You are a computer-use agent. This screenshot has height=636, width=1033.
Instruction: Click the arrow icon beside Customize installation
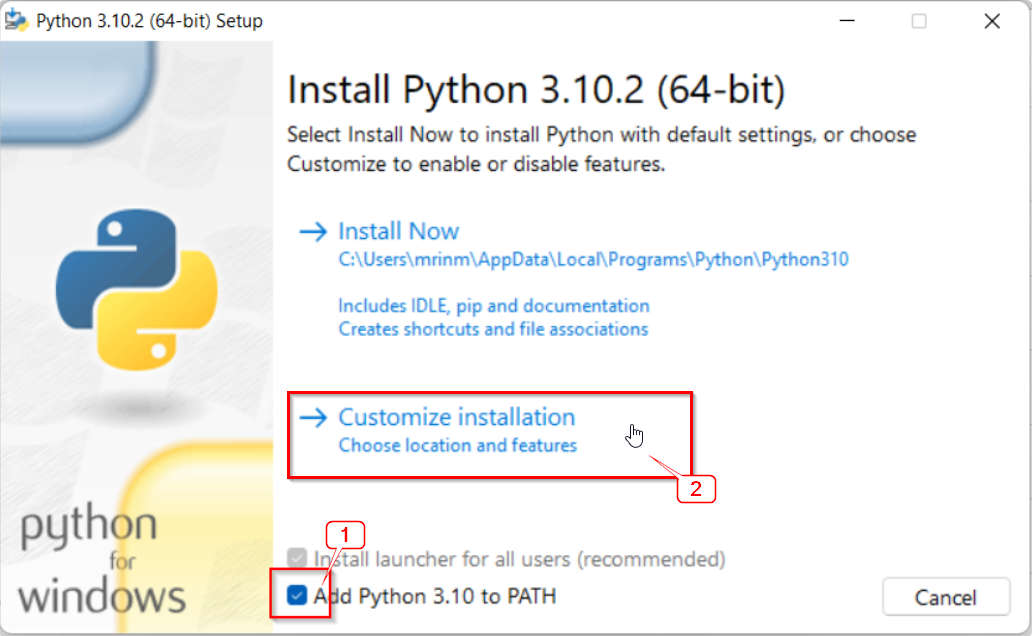coord(313,418)
